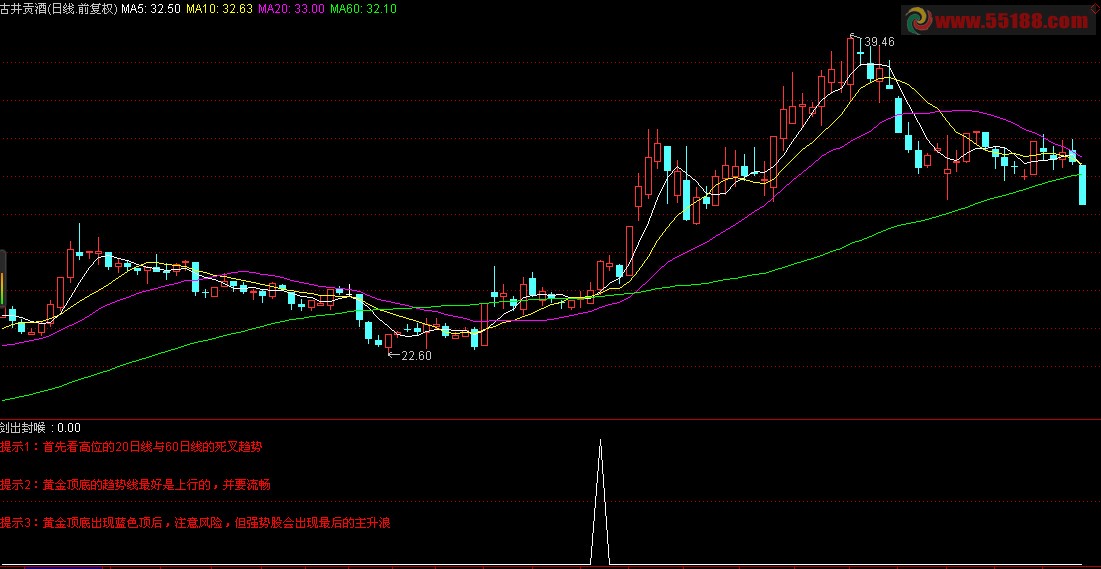Viewport: 1101px width, 569px height.
Task: Click the highlighted blue segment on bottom scrollbar
Action: point(63,566)
